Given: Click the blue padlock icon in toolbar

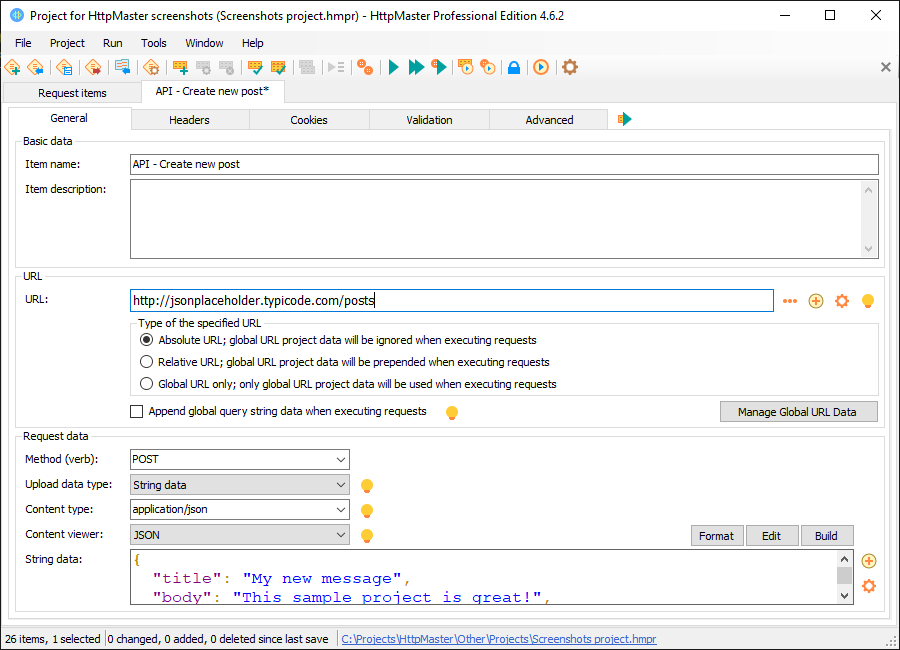Looking at the screenshot, I should coord(513,67).
